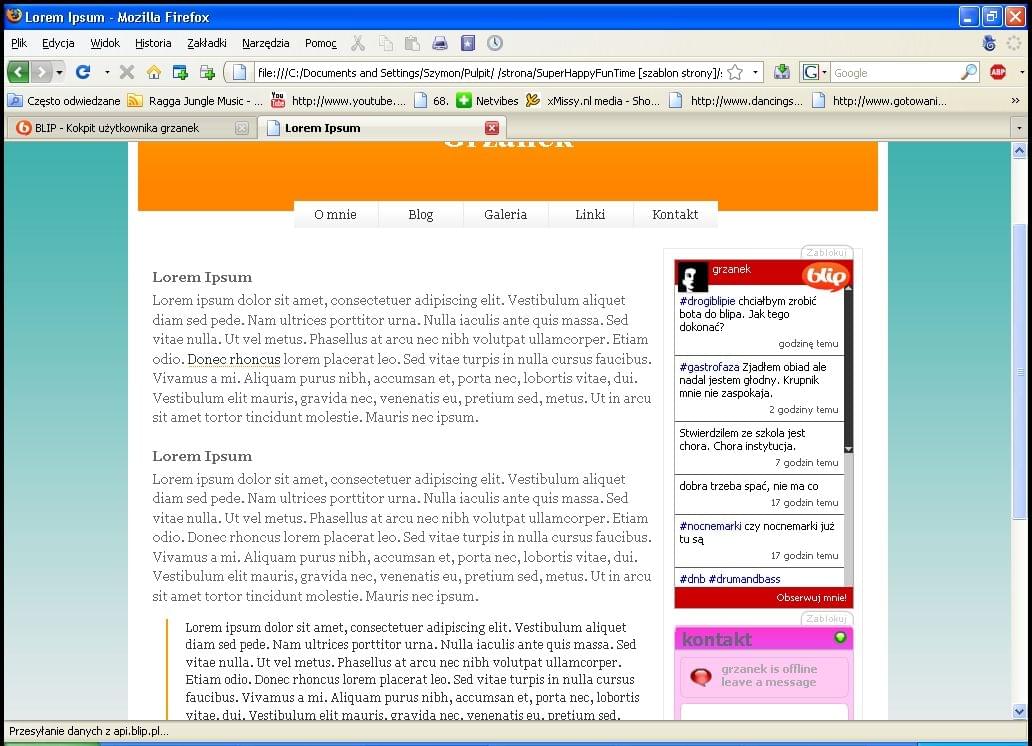The height and width of the screenshot is (746, 1032).
Task: Click the green status dot in the kontakt header
Action: pos(840,637)
